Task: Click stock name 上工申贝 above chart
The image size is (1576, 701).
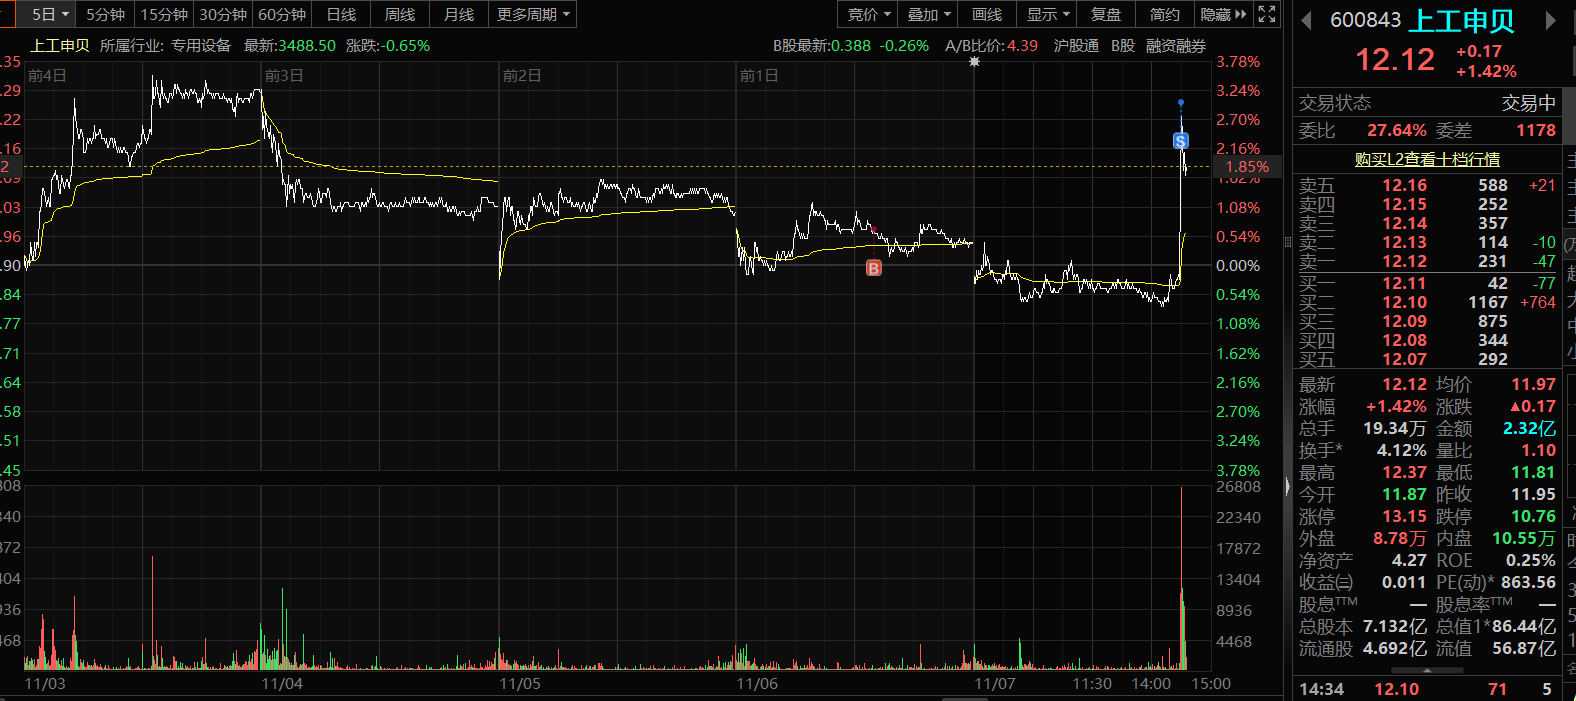Action: point(60,46)
